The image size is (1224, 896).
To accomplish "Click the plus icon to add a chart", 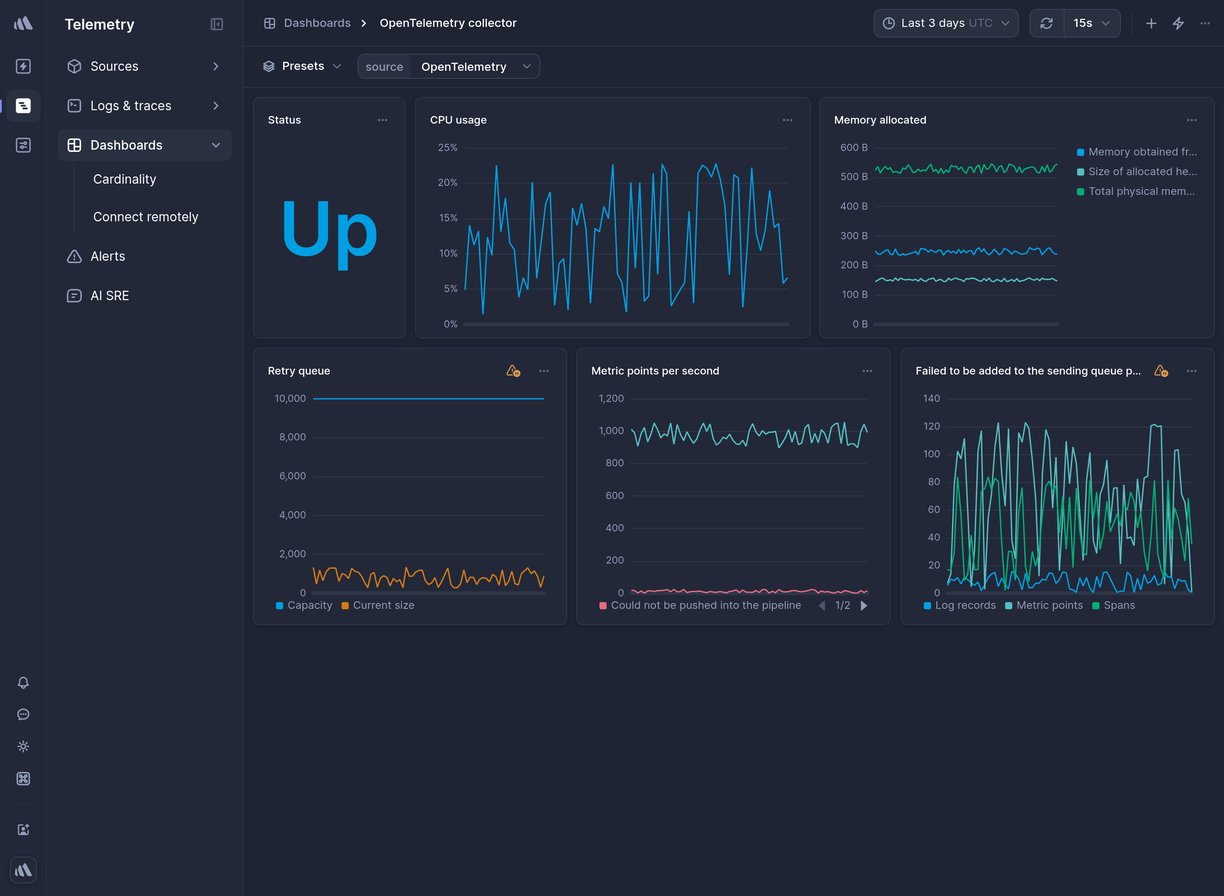I will pos(1151,23).
